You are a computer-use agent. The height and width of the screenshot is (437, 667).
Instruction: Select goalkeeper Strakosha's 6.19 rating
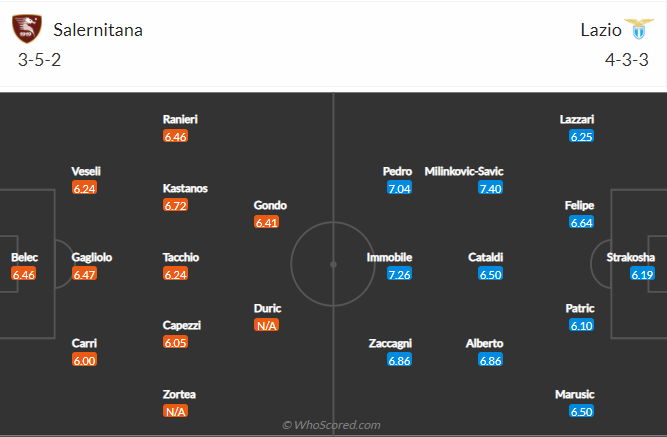pyautogui.click(x=642, y=274)
